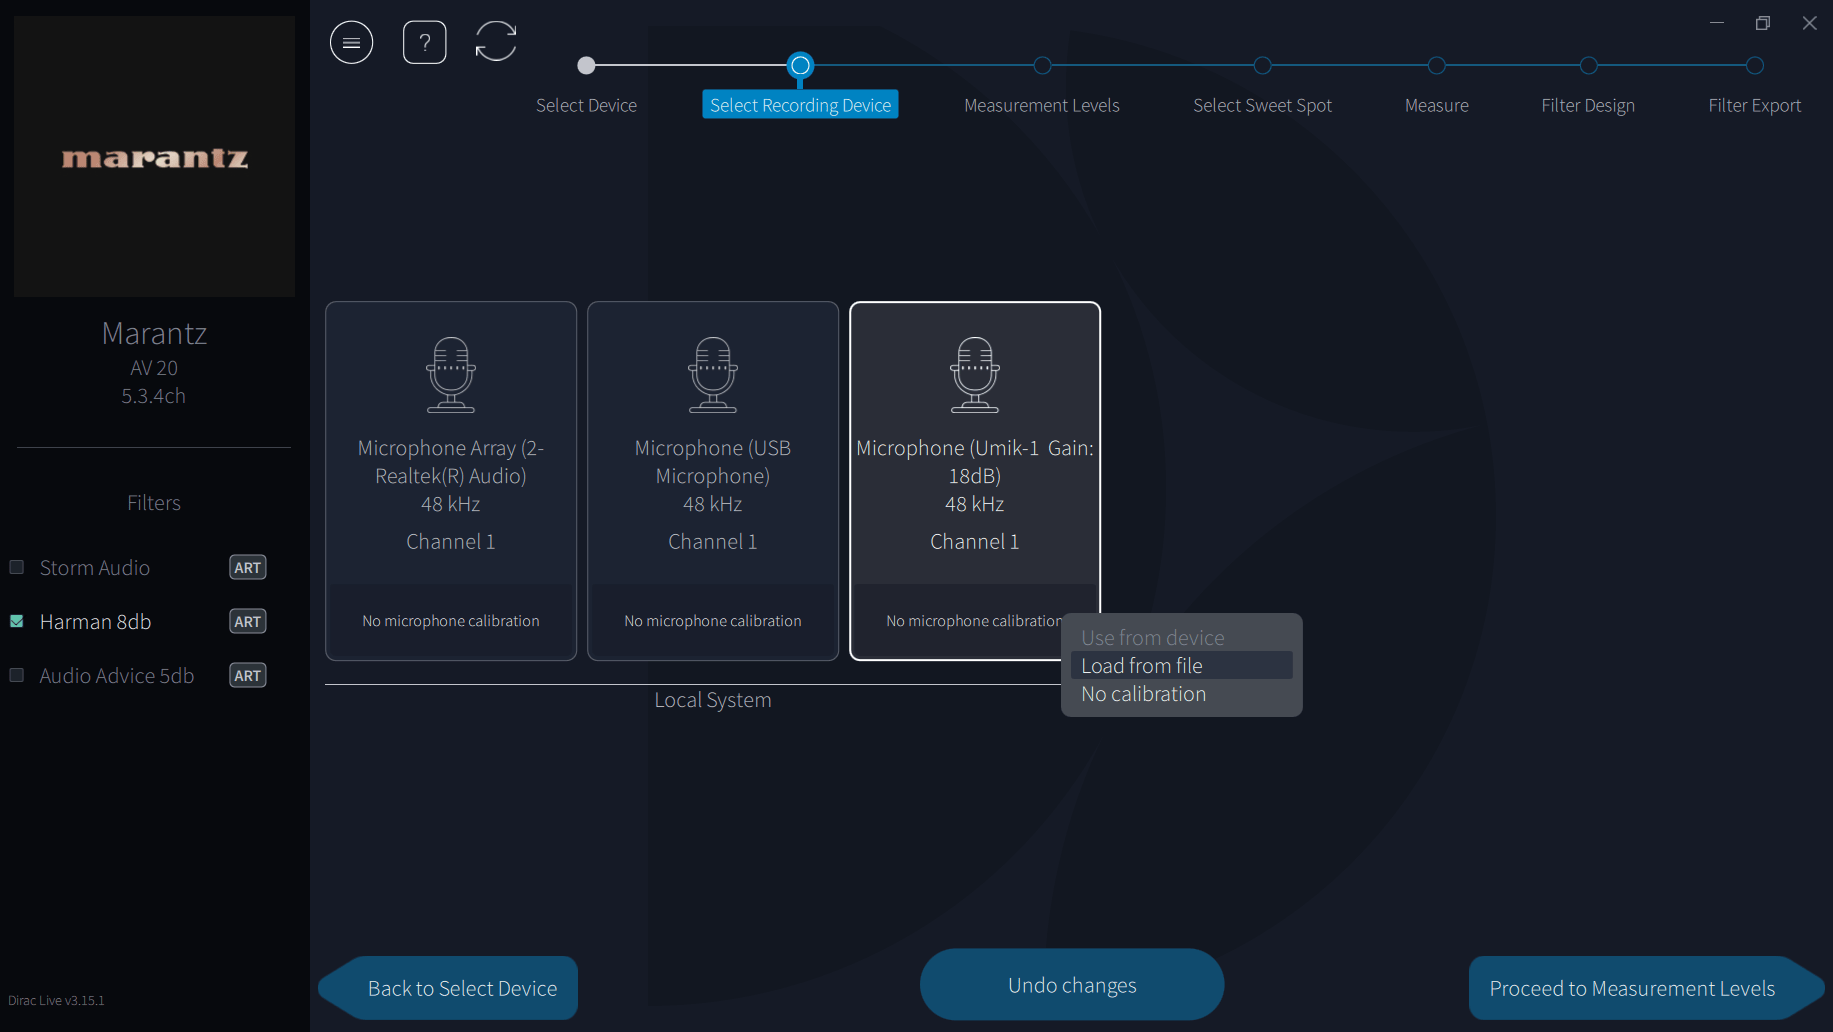
Task: Open the help question mark icon
Action: 425,42
